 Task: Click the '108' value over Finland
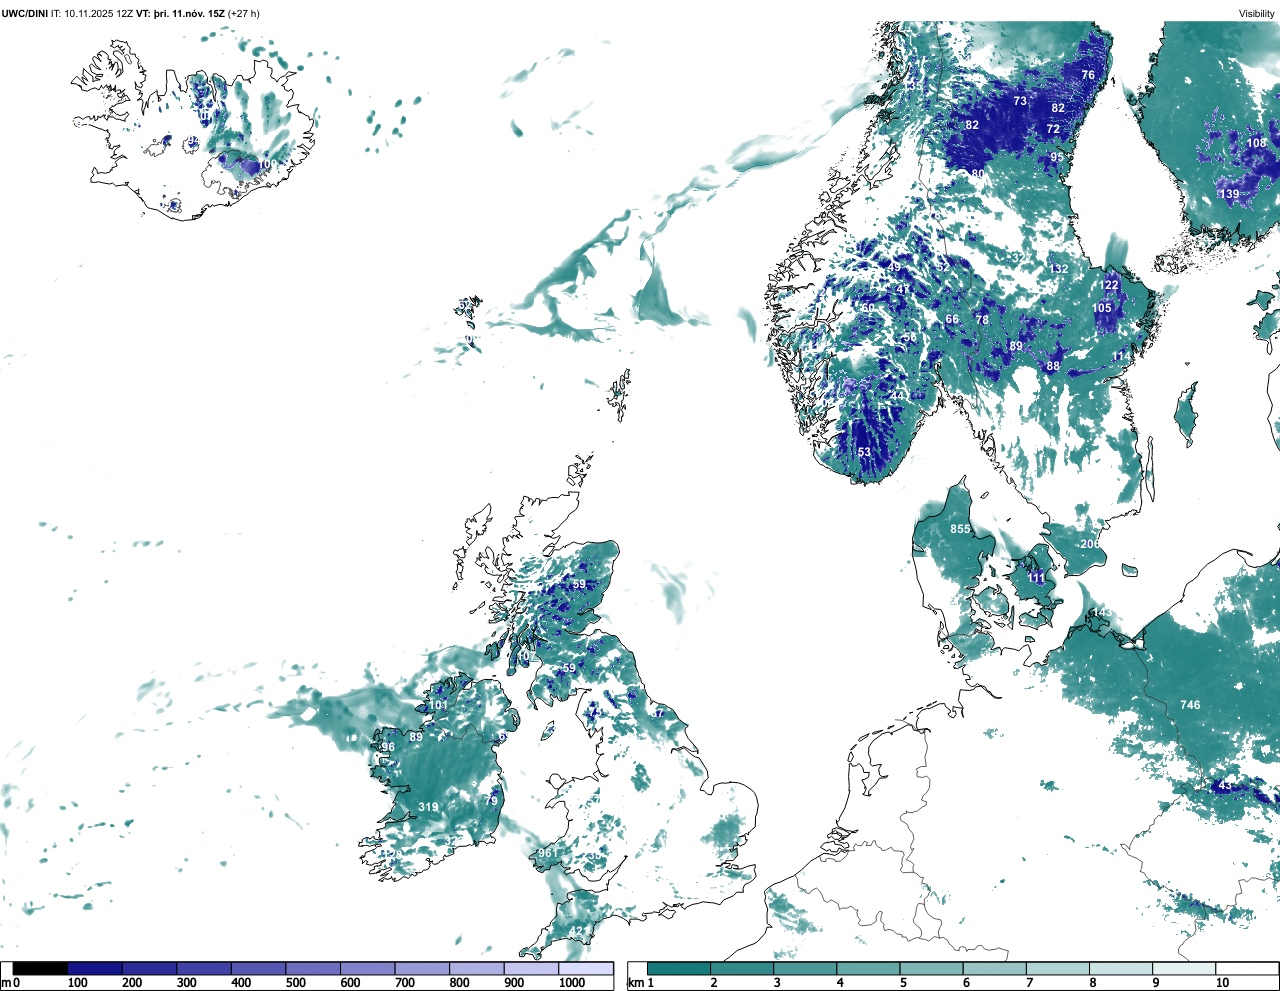pos(1256,143)
